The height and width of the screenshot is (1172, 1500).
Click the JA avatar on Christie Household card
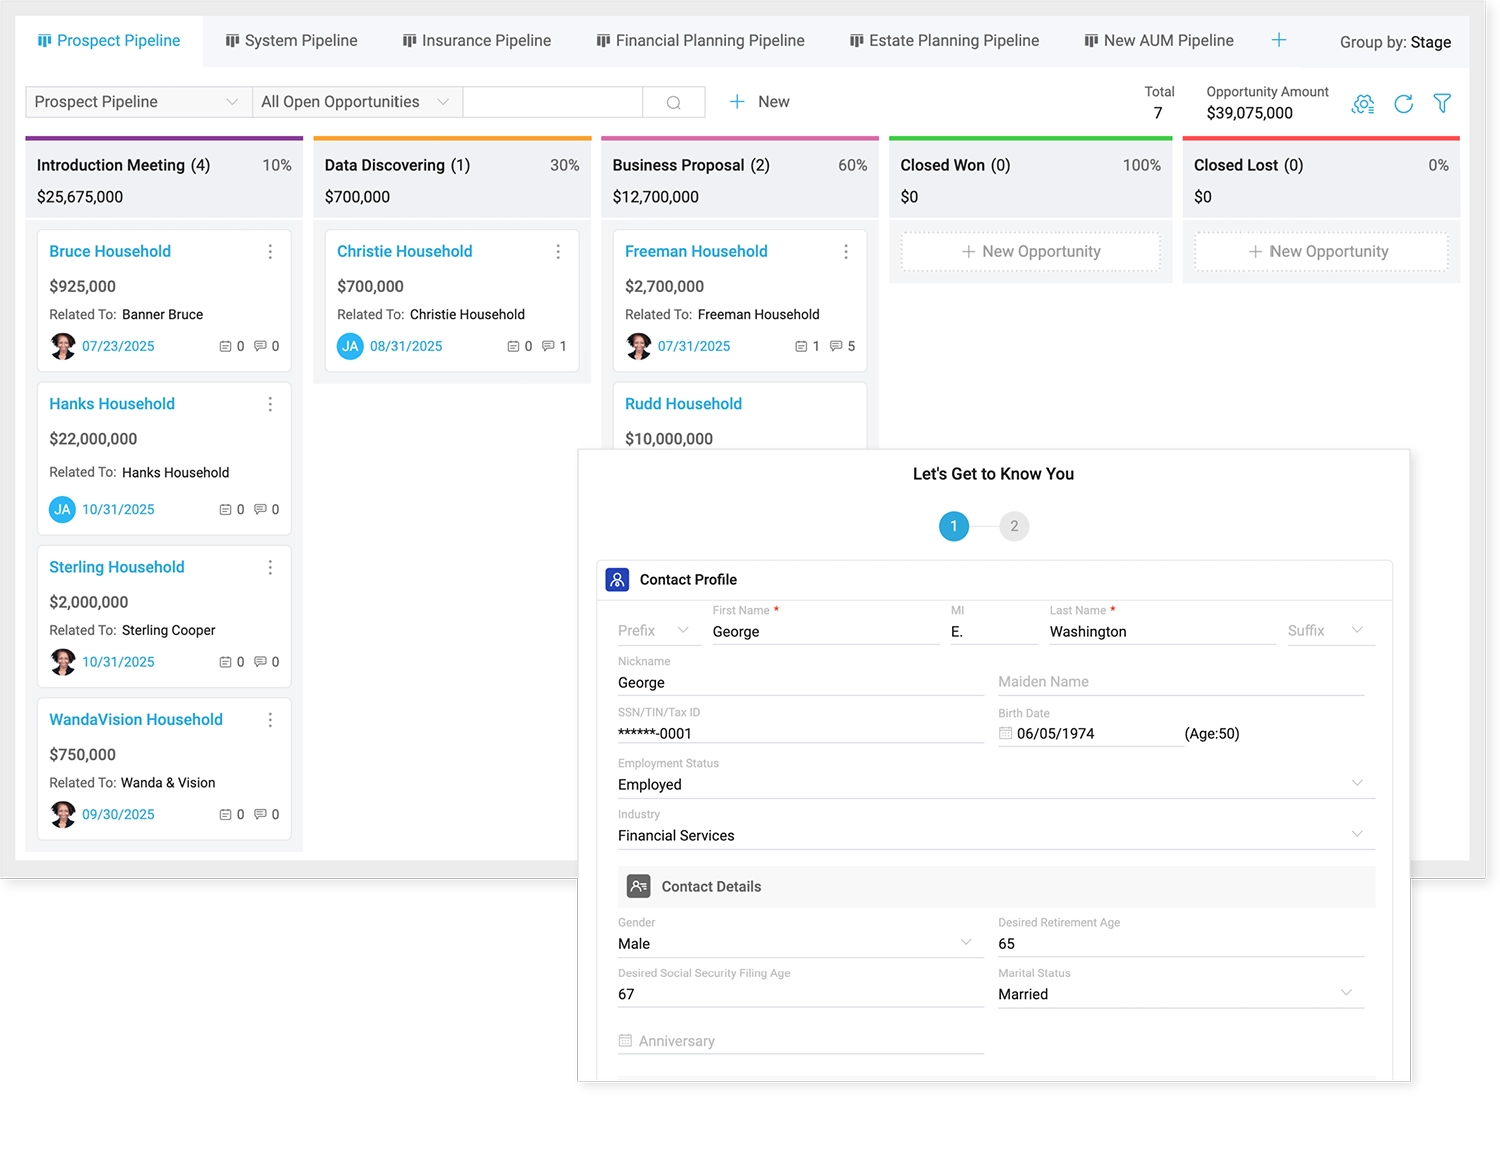click(x=350, y=346)
